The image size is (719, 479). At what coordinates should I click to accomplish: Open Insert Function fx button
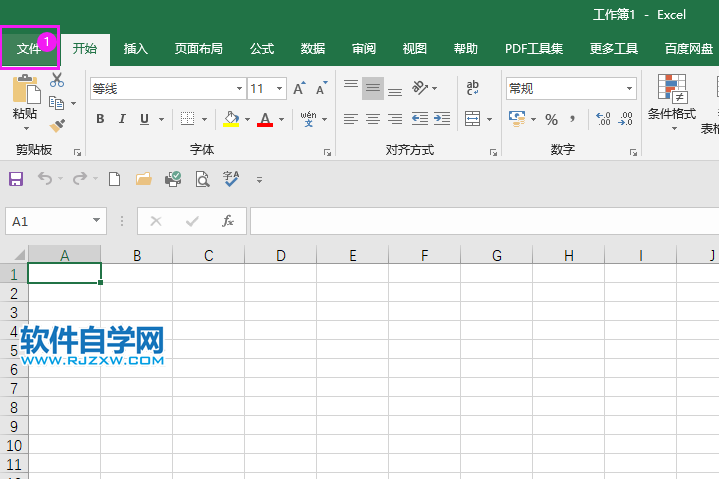(x=227, y=221)
